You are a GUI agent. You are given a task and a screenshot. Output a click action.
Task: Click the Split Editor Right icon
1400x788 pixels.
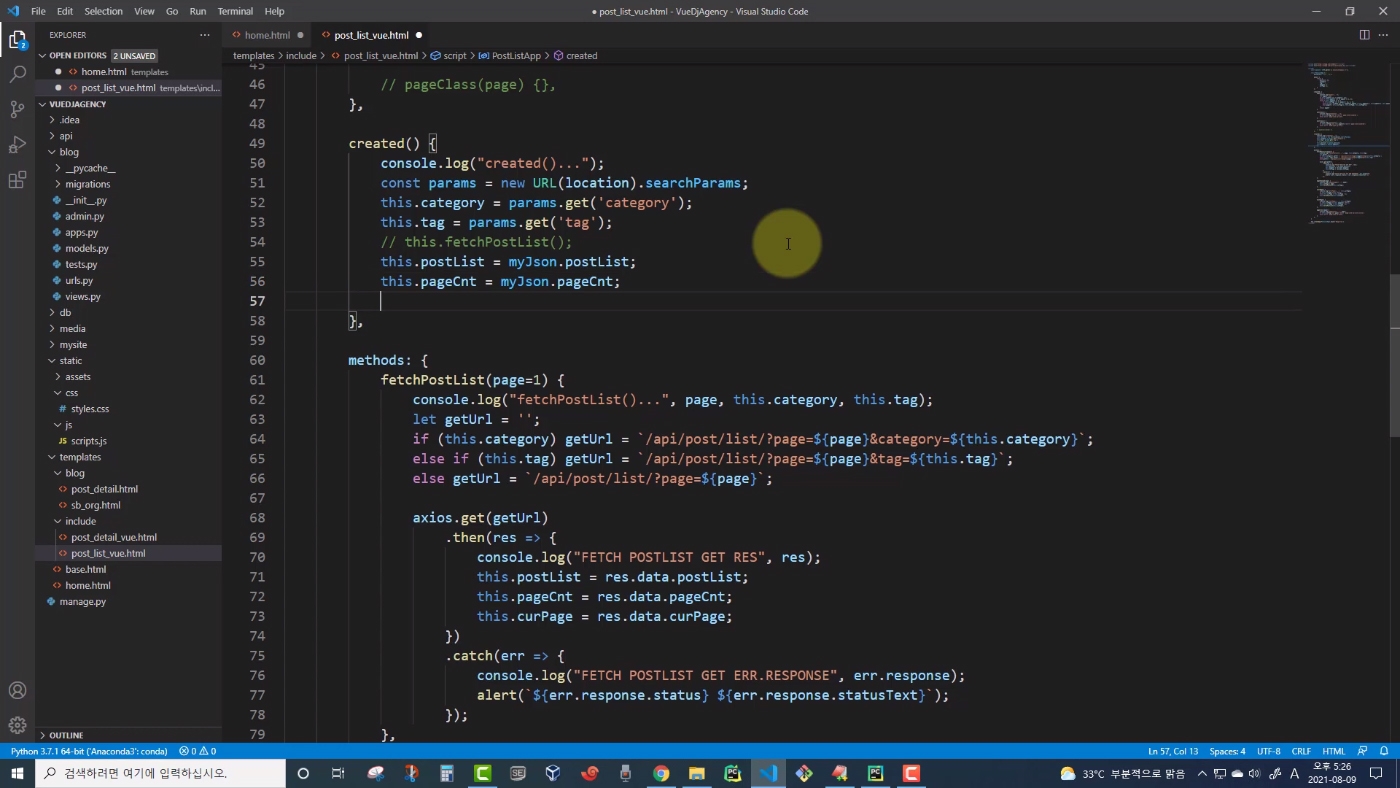(x=1364, y=35)
